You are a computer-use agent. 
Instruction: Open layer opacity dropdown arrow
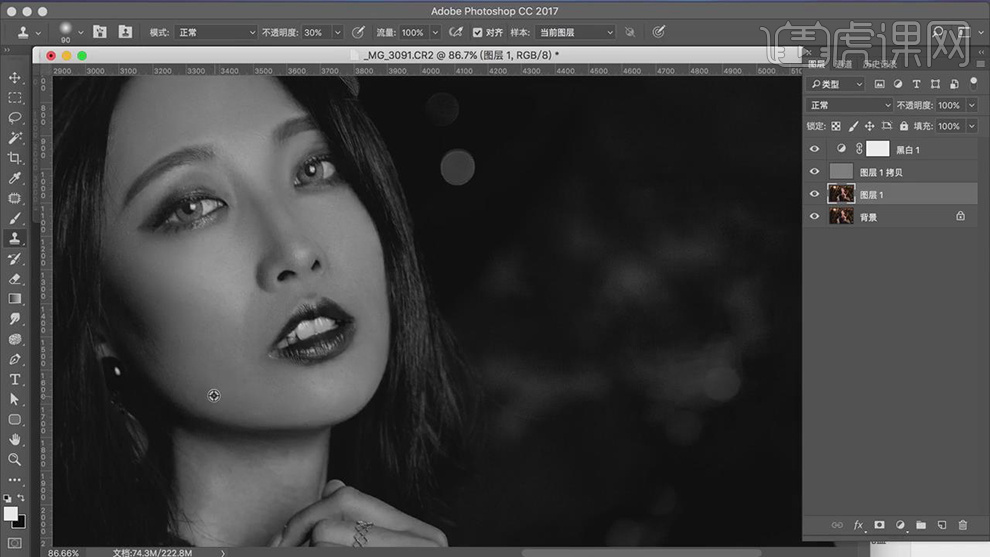point(972,105)
